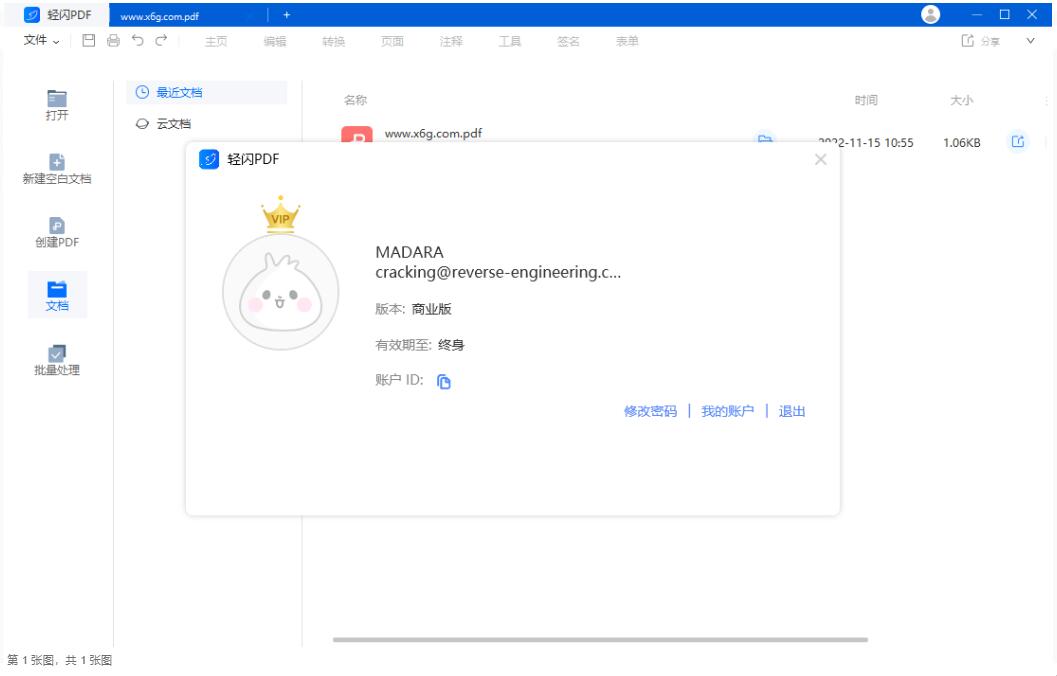Open the 我的账户 link

point(727,411)
